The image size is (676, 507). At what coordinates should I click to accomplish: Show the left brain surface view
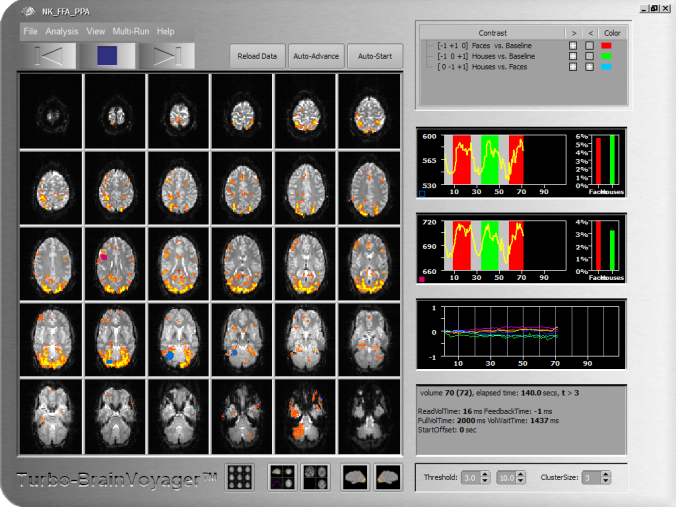[x=354, y=478]
